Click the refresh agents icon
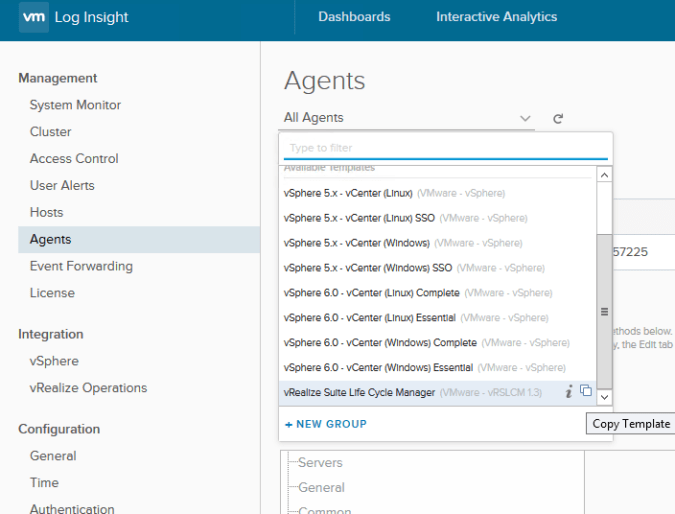Image resolution: width=675 pixels, height=514 pixels. tap(558, 118)
